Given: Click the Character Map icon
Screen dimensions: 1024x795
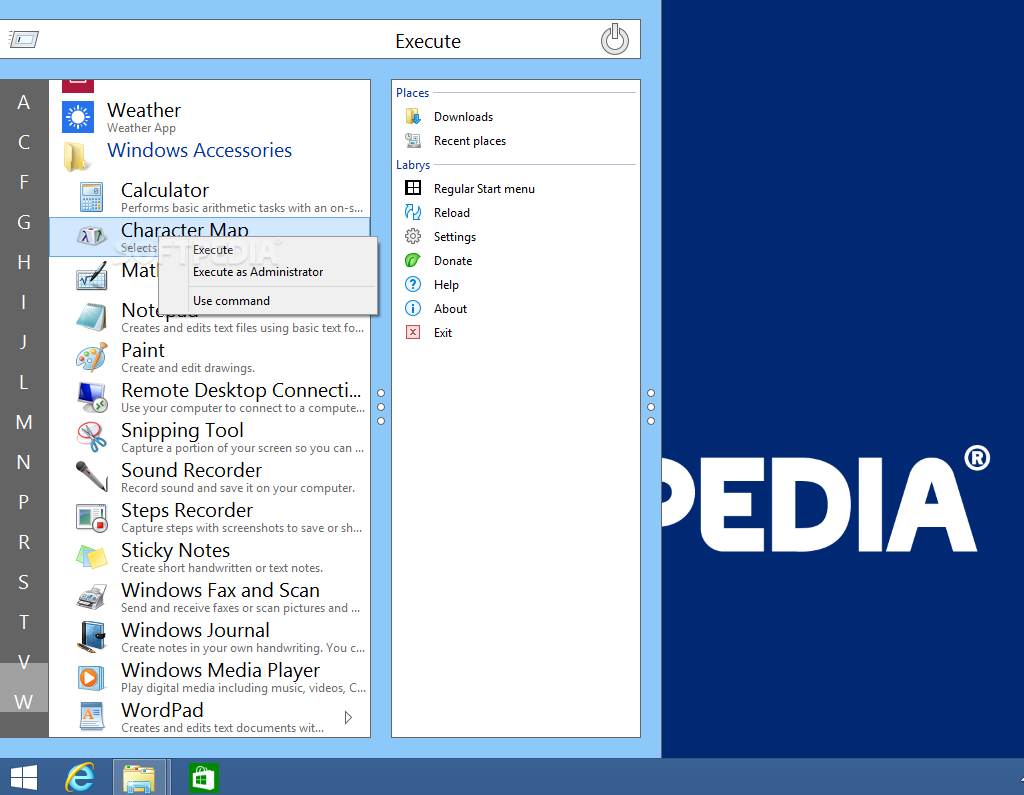Looking at the screenshot, I should (x=91, y=236).
